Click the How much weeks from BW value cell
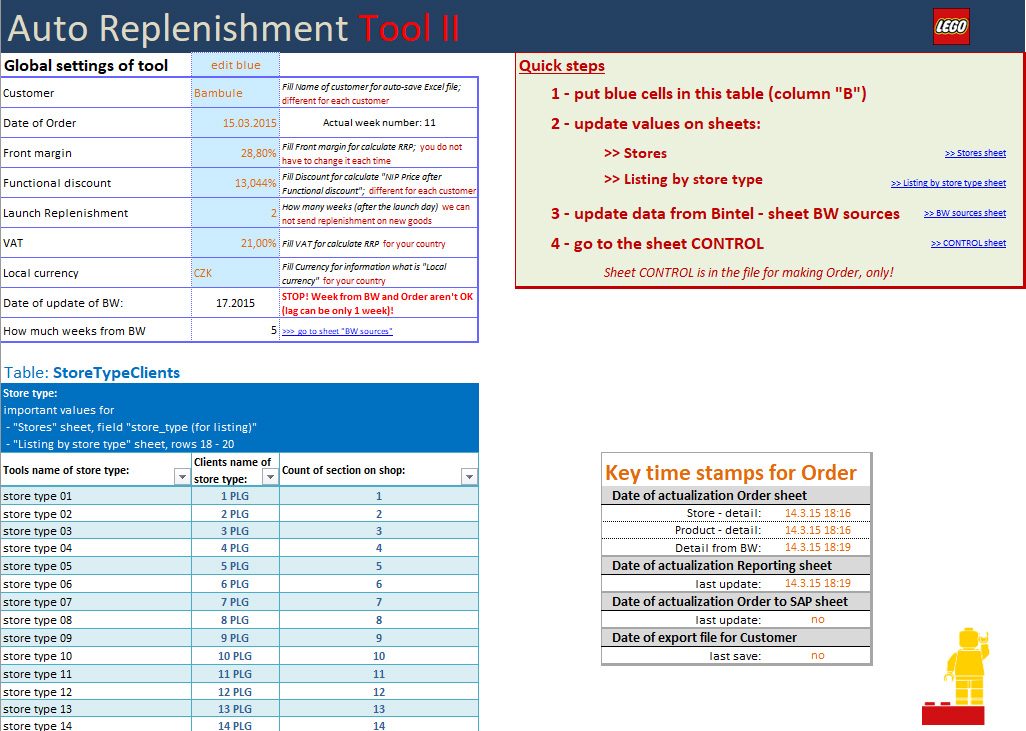 point(236,330)
